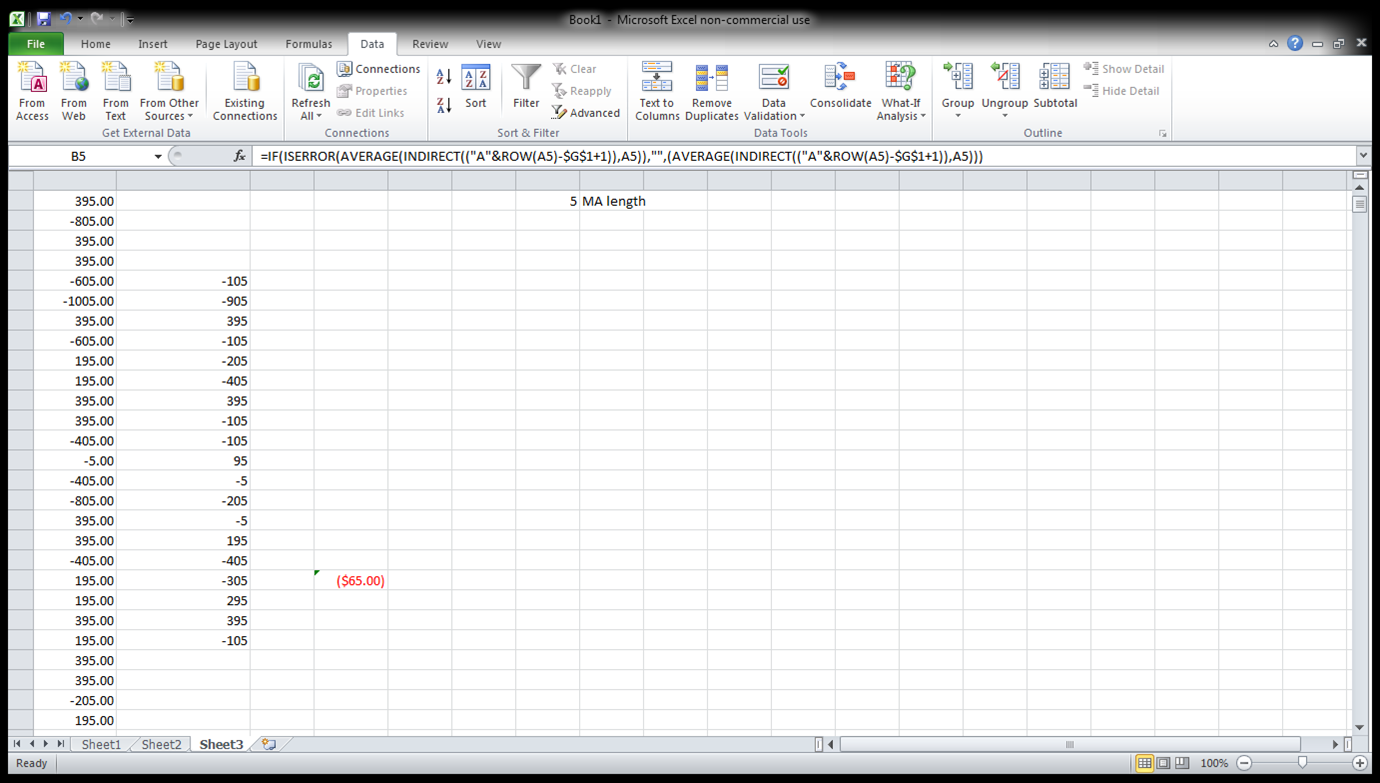Image resolution: width=1380 pixels, height=783 pixels.
Task: Turn on Filter for the data
Action: coord(526,88)
